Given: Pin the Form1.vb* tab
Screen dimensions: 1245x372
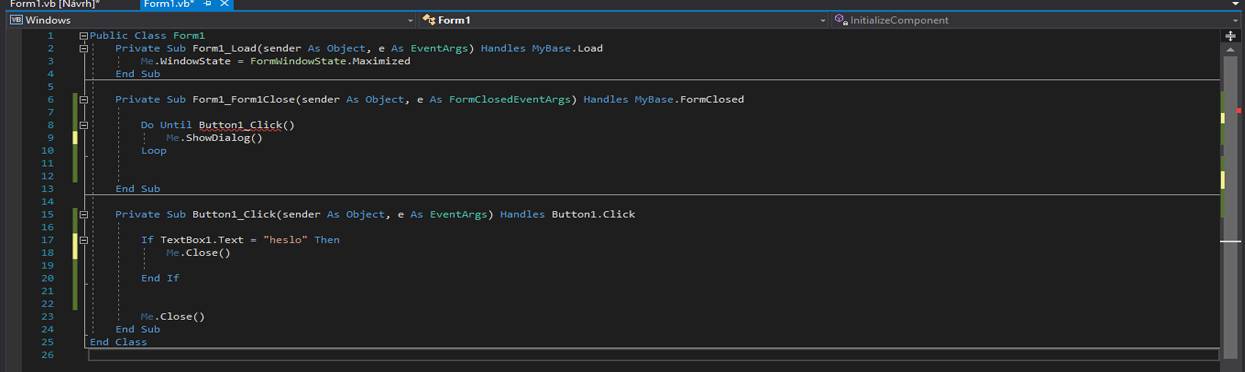Looking at the screenshot, I should tap(207, 4).
